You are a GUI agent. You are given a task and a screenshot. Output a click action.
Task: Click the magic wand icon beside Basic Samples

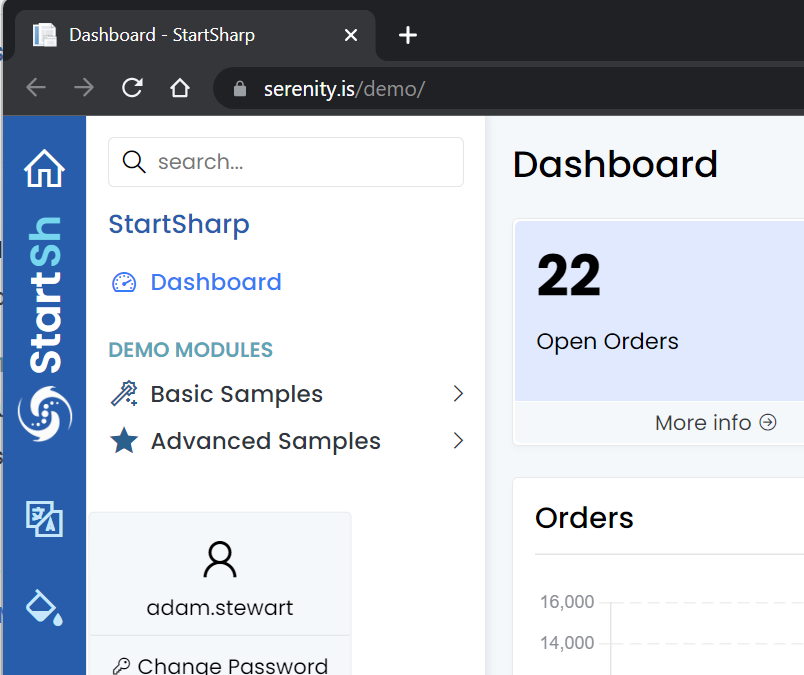[124, 394]
